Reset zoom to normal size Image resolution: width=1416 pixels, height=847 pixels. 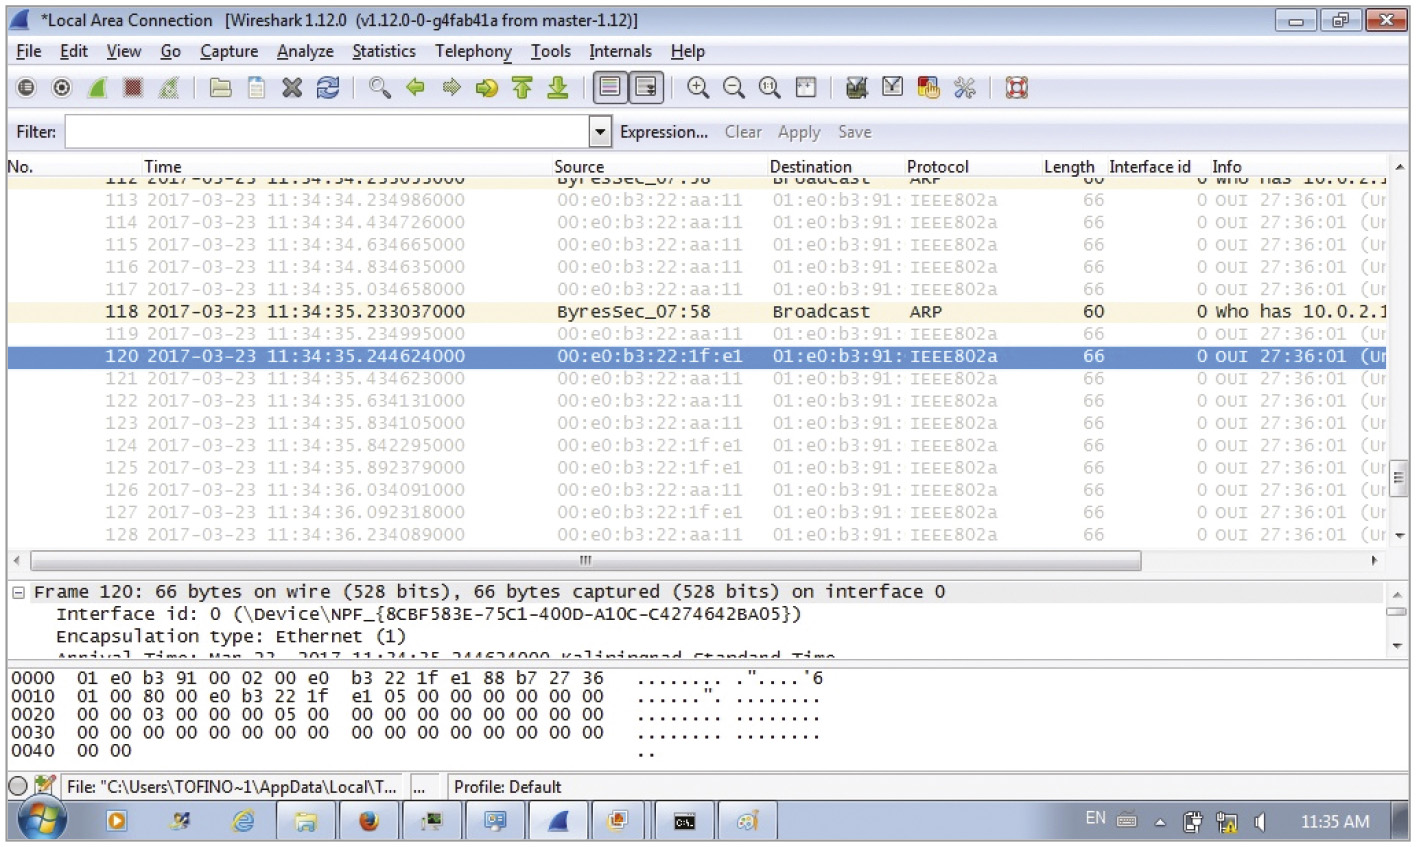tap(769, 88)
